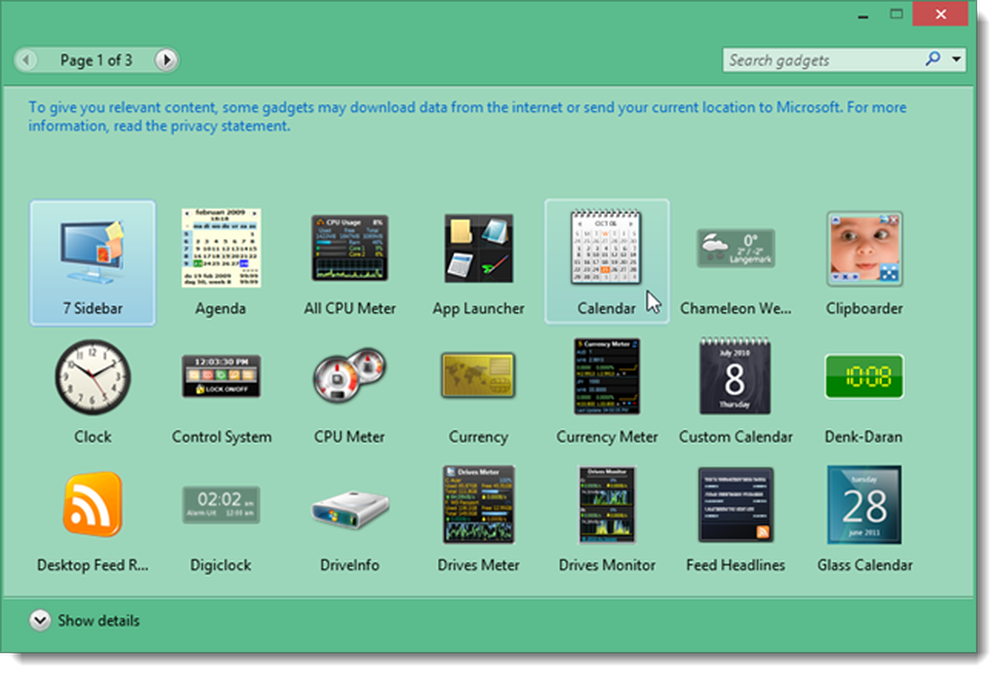The image size is (1000, 676).
Task: Maximize the gadgets window
Action: (x=897, y=14)
